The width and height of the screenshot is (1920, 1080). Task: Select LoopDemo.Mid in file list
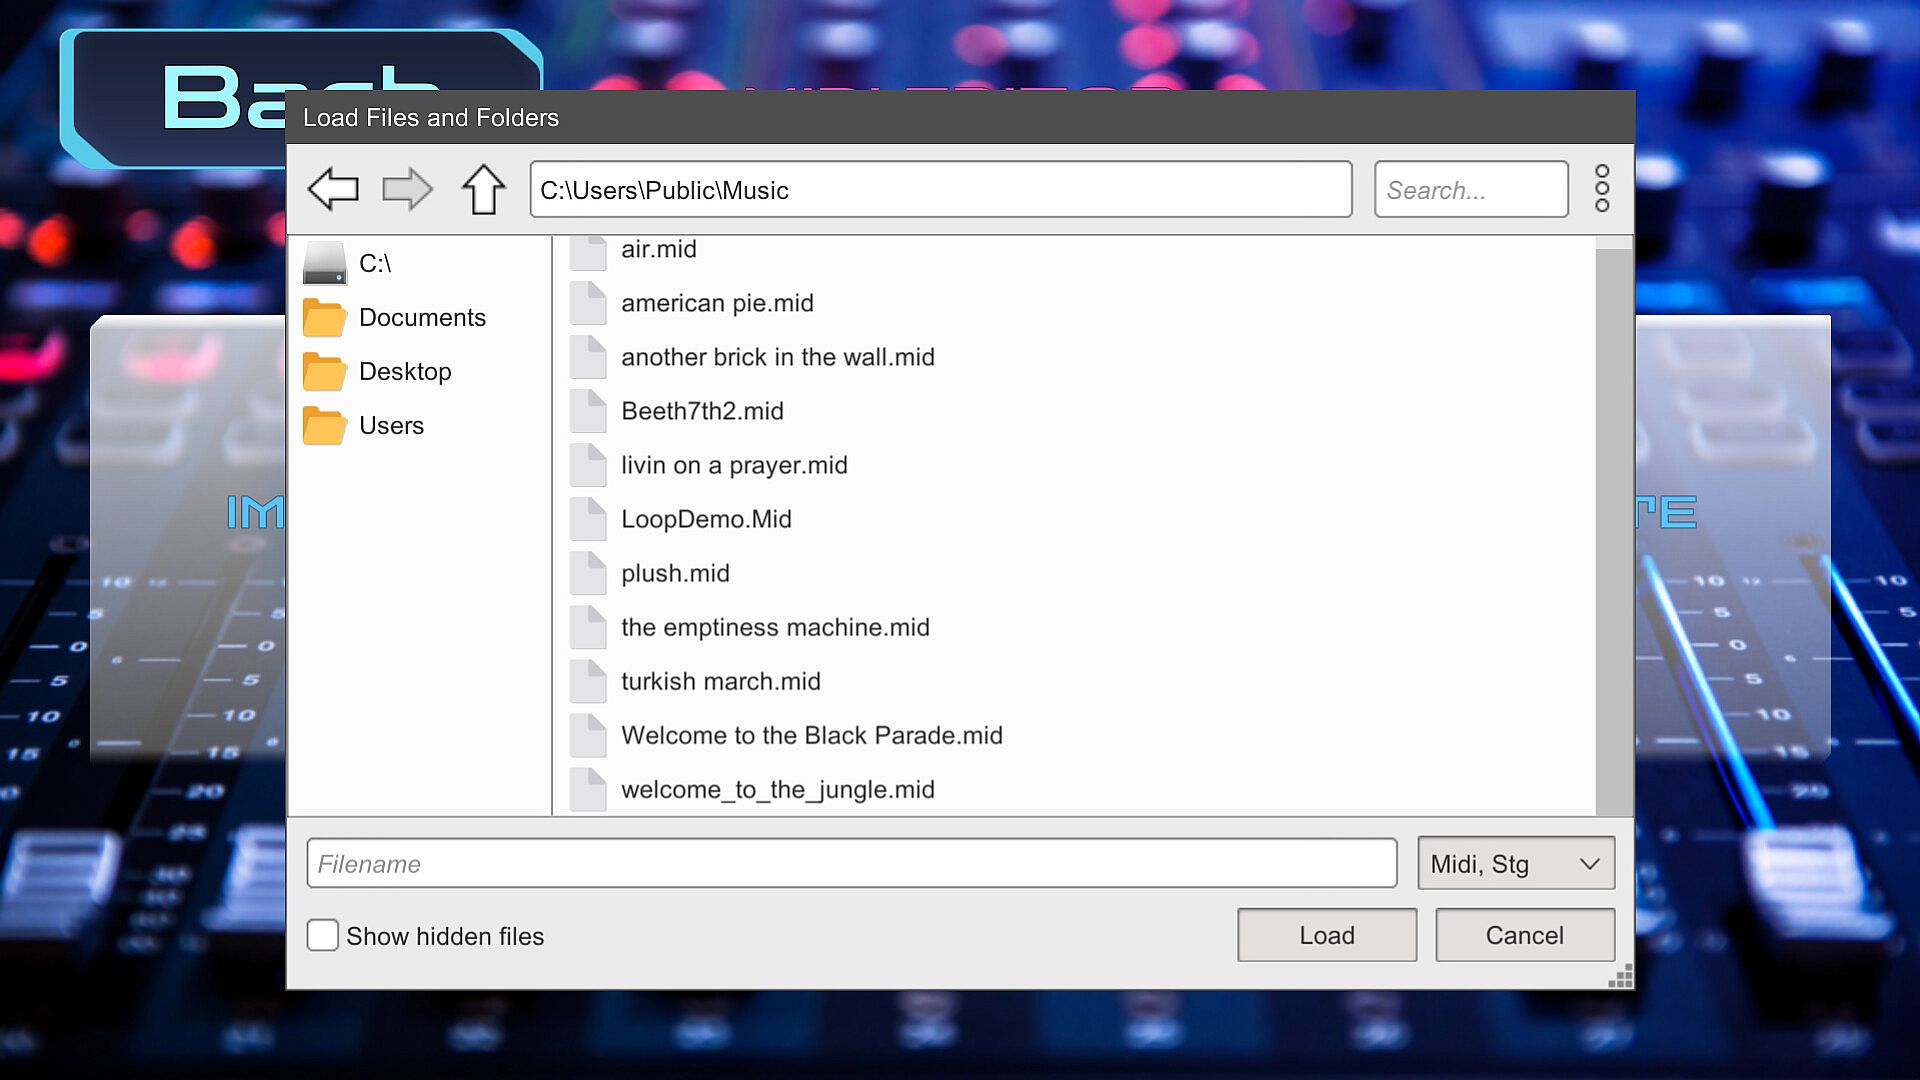705,519
